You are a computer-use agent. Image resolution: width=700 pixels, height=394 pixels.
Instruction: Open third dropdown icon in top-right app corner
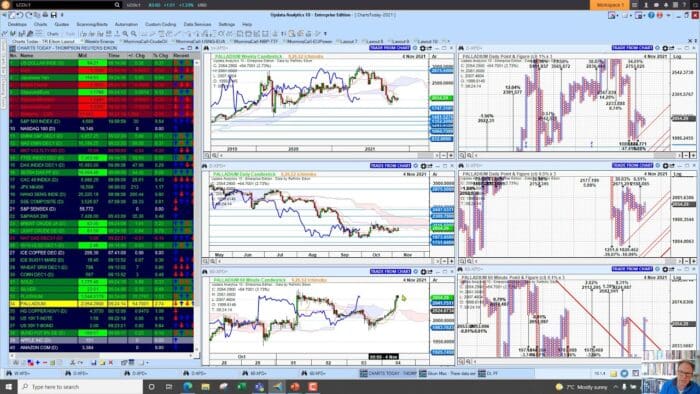click(x=640, y=15)
